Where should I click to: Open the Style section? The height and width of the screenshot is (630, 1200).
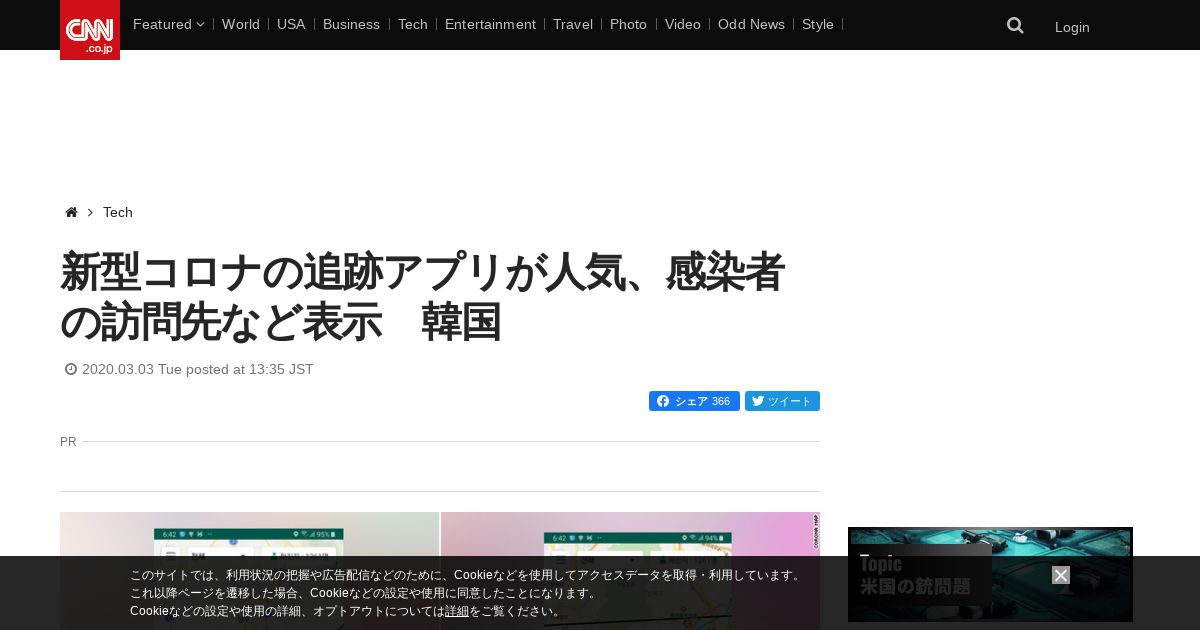[818, 24]
